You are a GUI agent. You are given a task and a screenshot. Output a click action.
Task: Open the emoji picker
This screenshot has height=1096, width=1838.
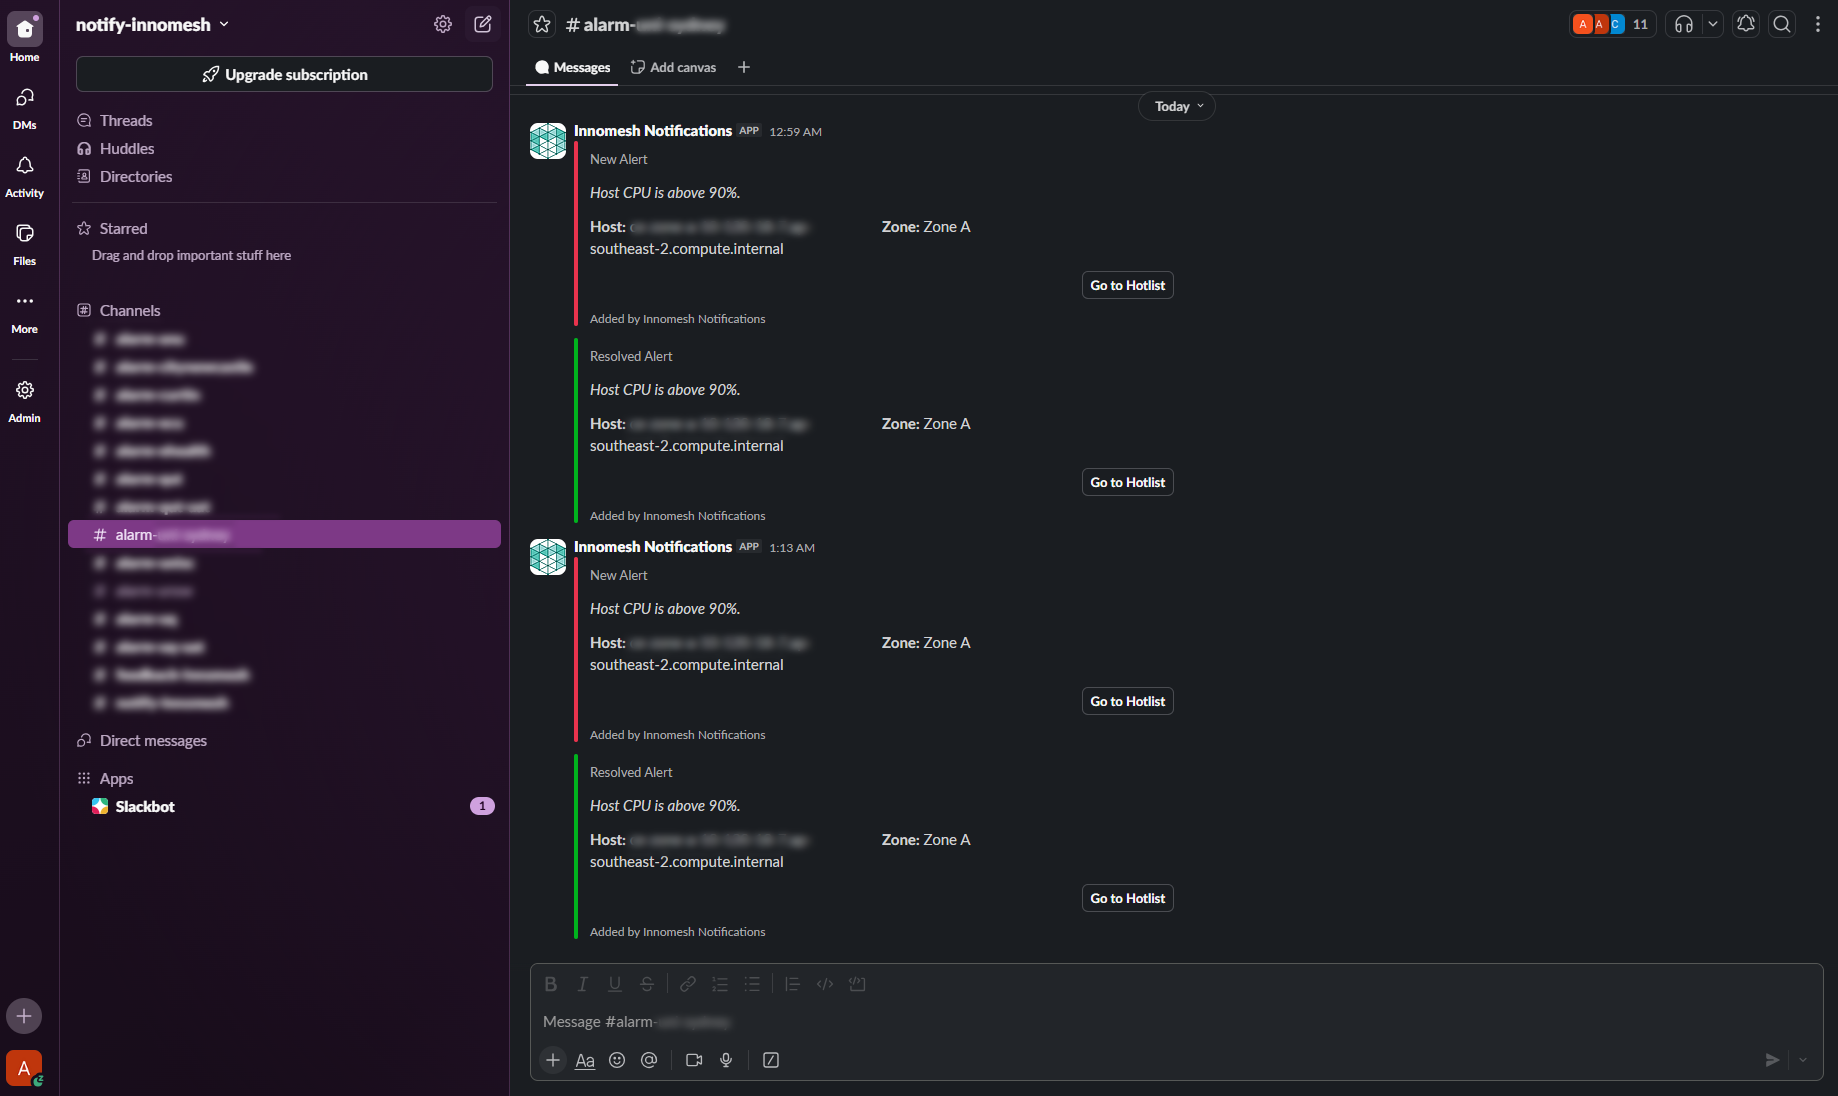[617, 1060]
